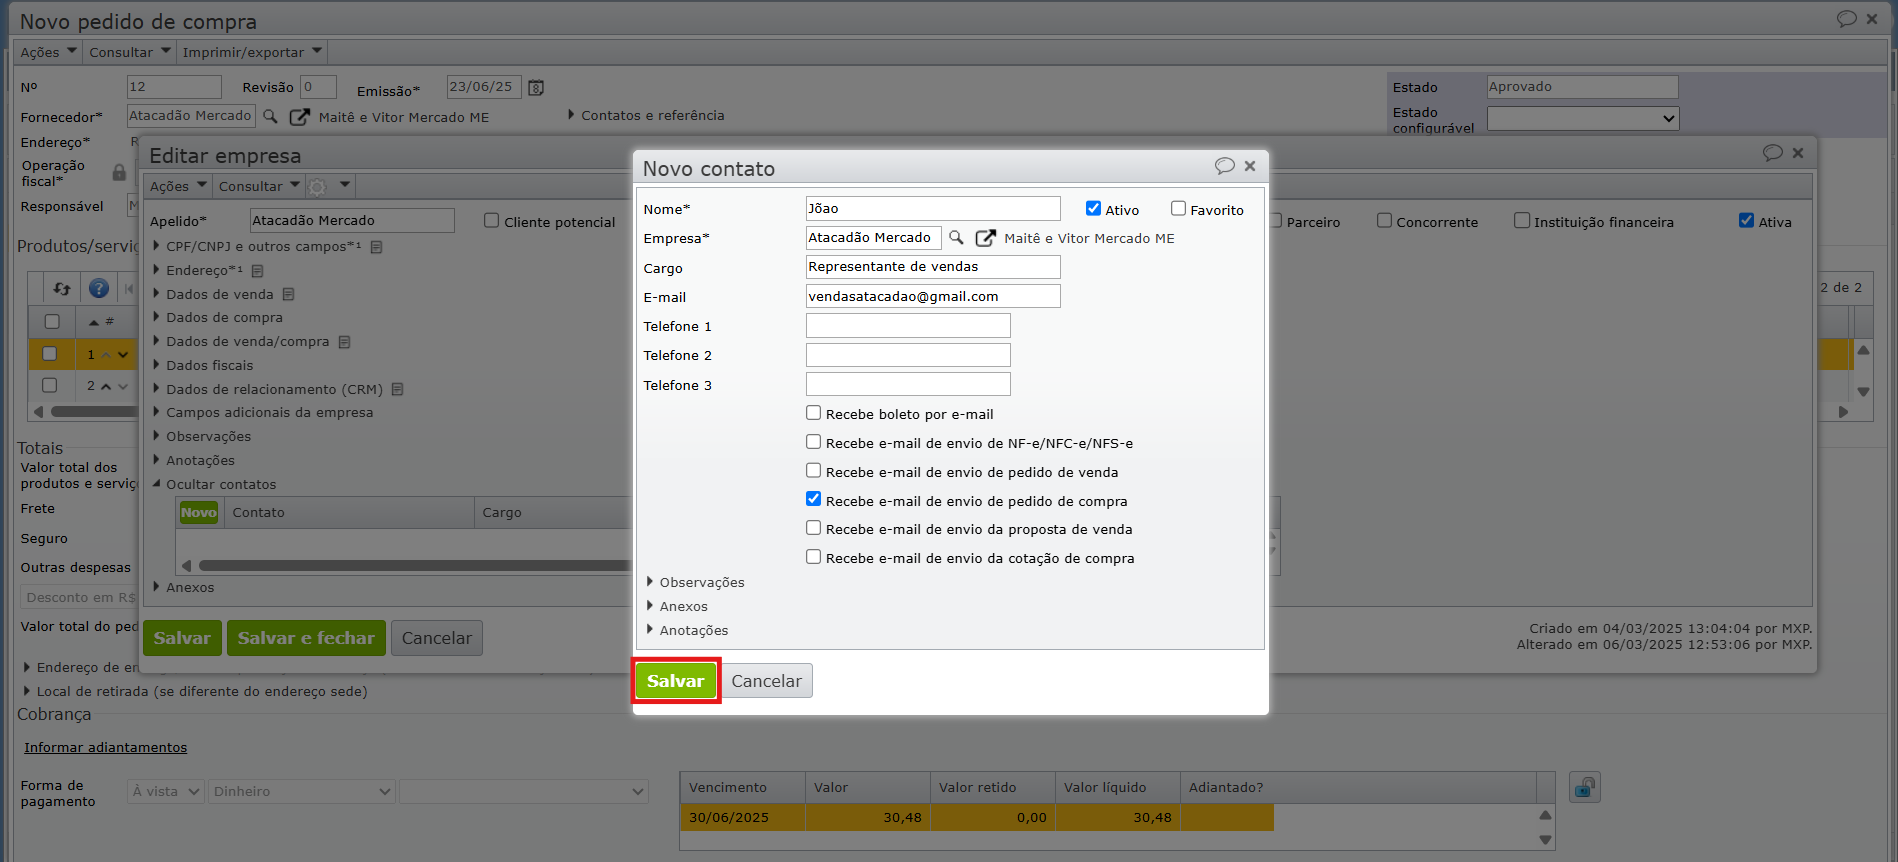Click the Telefone 2 input field

908,355
